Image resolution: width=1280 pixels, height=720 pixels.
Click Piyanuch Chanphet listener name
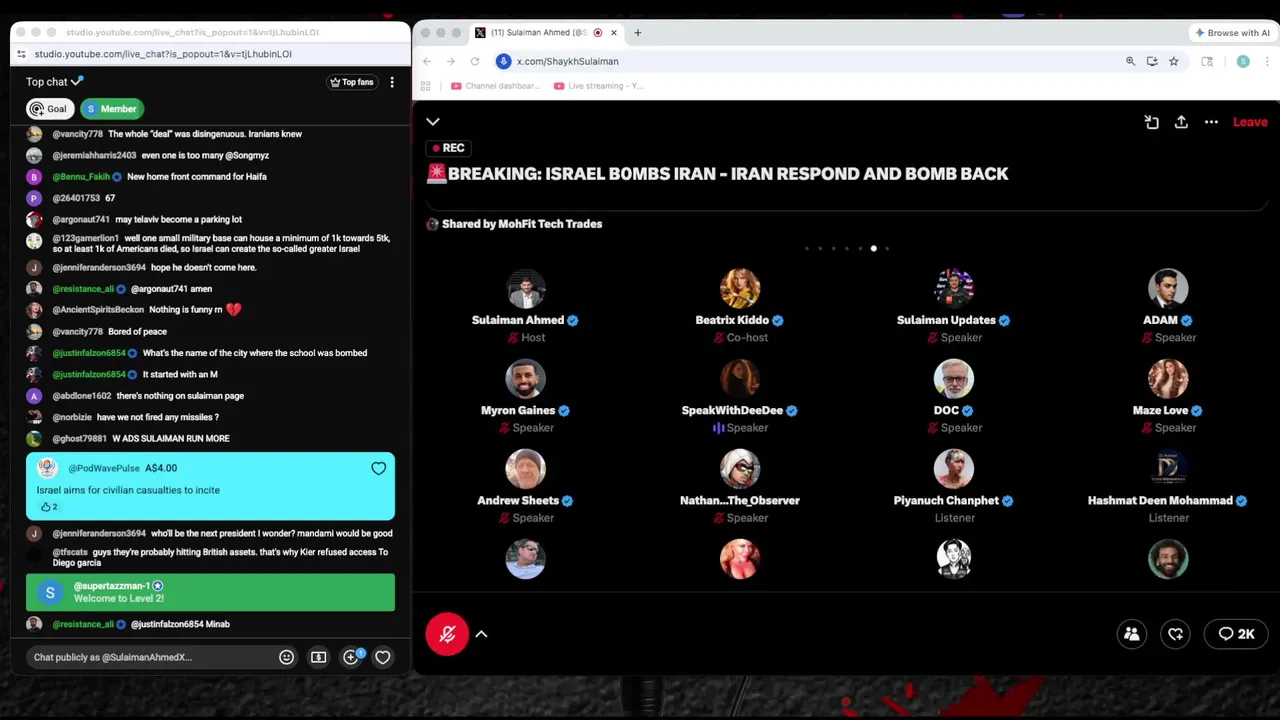click(x=946, y=500)
